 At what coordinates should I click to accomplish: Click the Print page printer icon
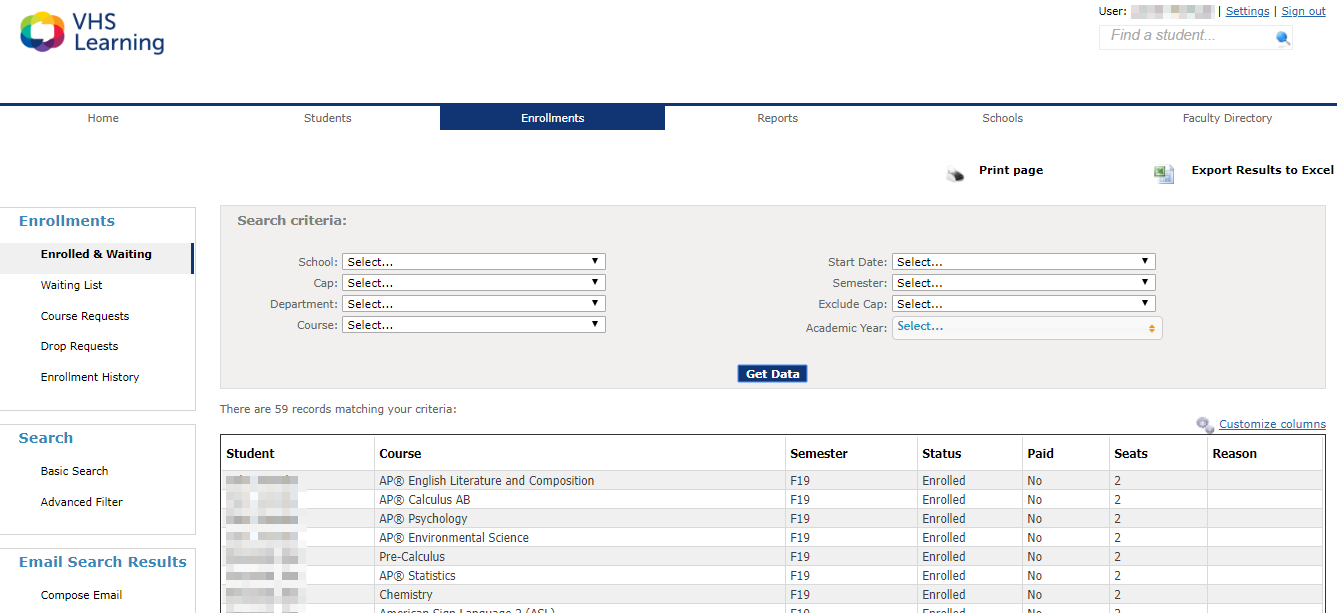click(955, 171)
